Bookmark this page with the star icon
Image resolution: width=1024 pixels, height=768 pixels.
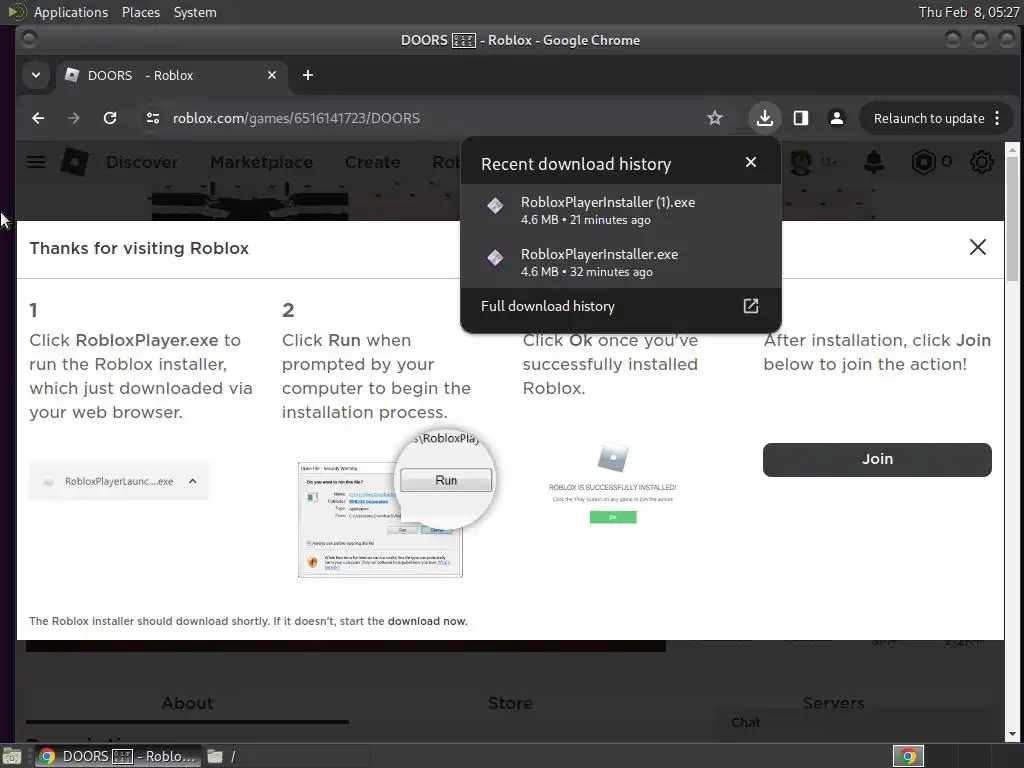[714, 118]
